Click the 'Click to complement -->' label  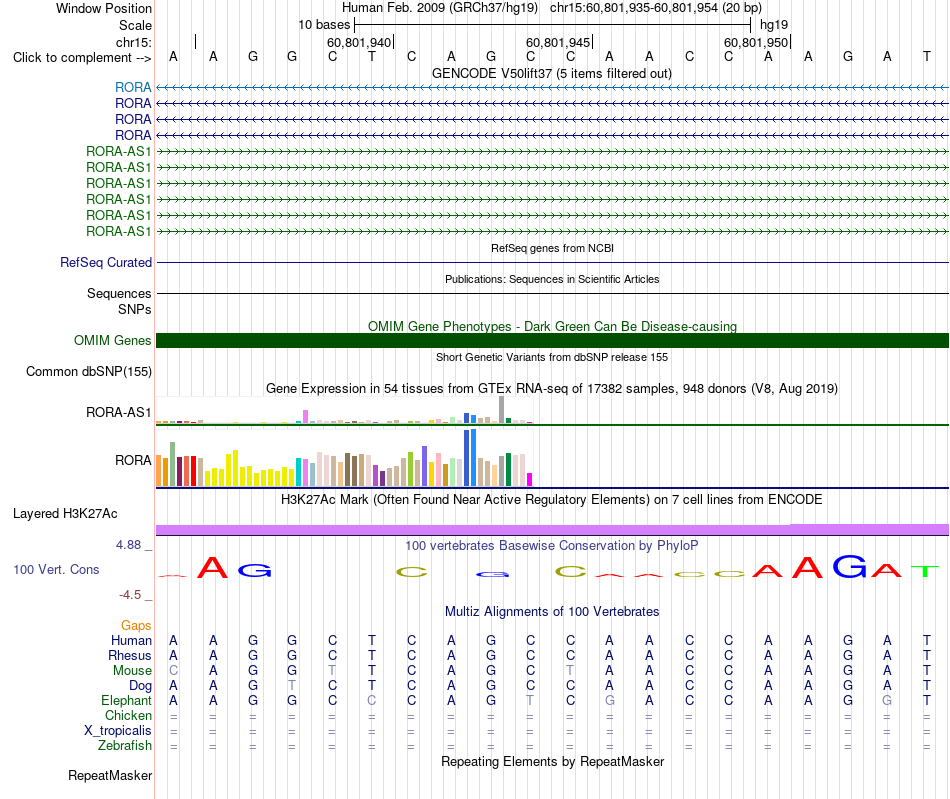pyautogui.click(x=82, y=58)
